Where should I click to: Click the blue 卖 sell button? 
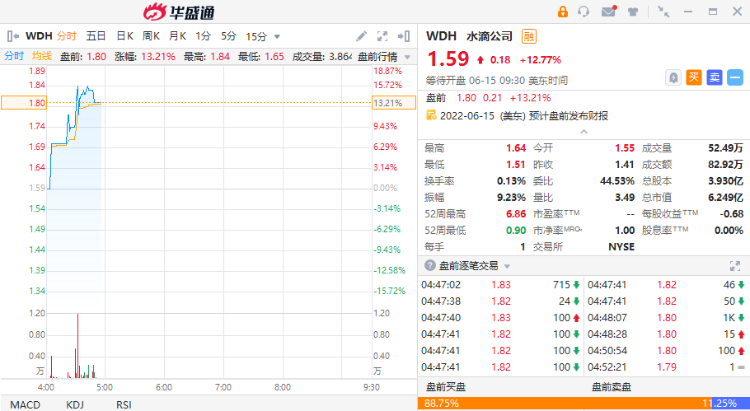click(x=714, y=78)
